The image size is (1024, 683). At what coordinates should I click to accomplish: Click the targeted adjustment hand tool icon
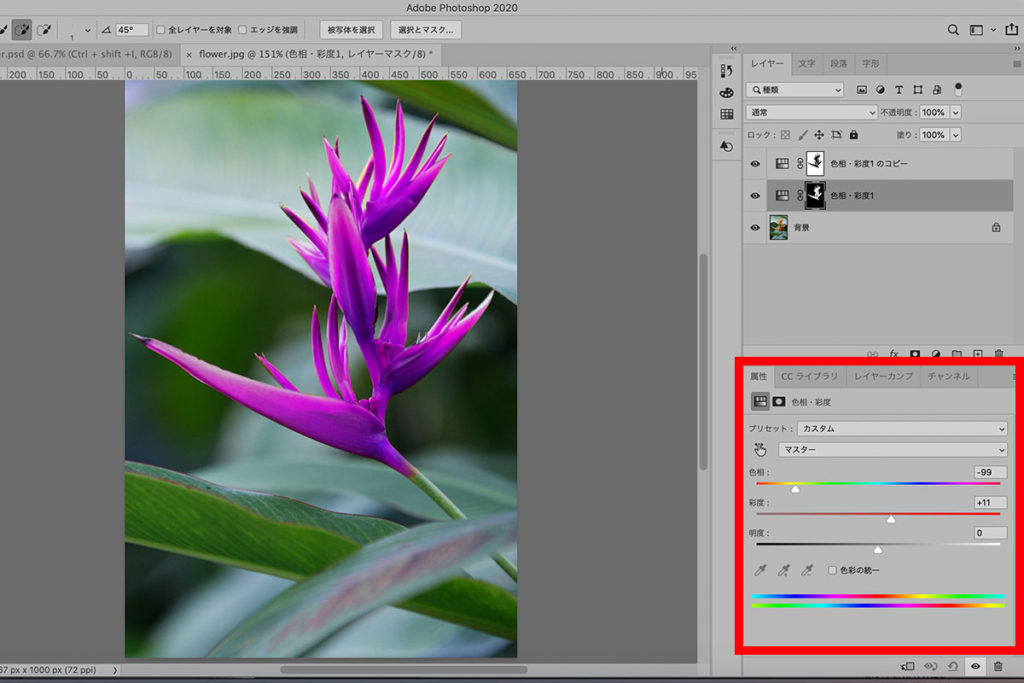click(760, 450)
